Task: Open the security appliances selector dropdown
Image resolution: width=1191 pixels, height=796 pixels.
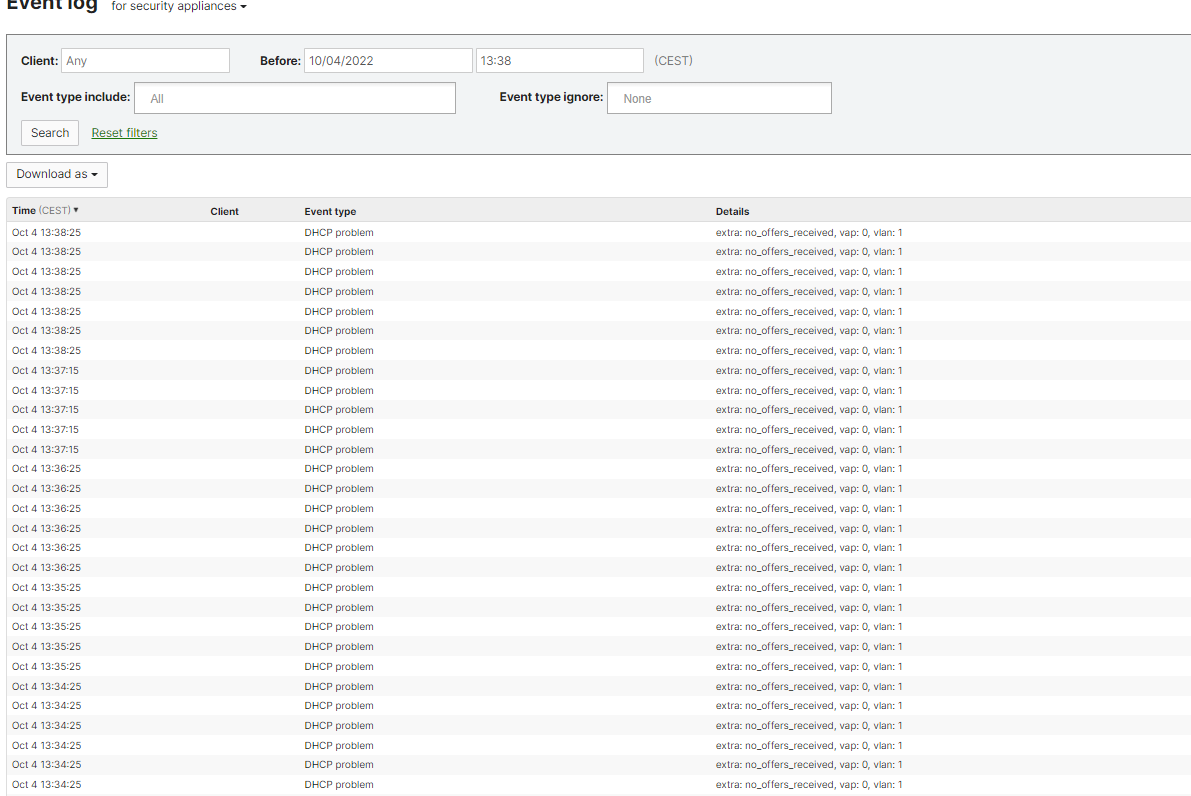Action: (x=178, y=6)
